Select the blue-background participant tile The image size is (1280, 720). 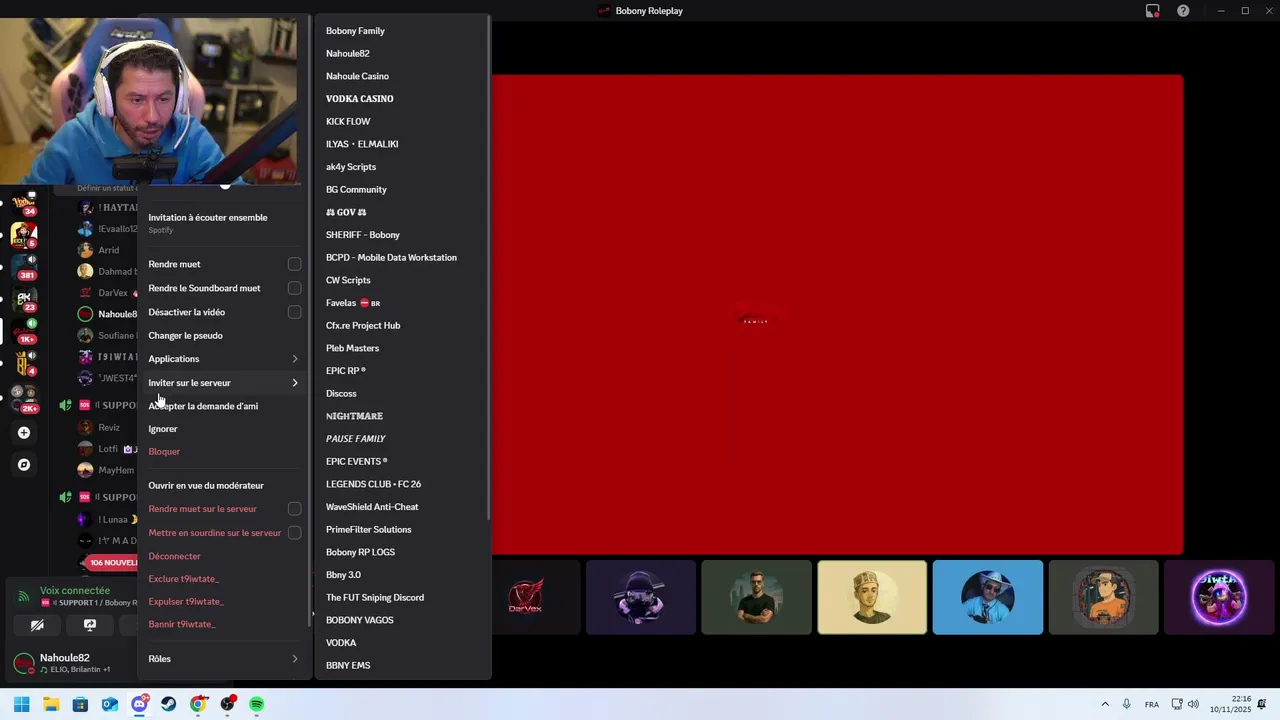tap(987, 597)
